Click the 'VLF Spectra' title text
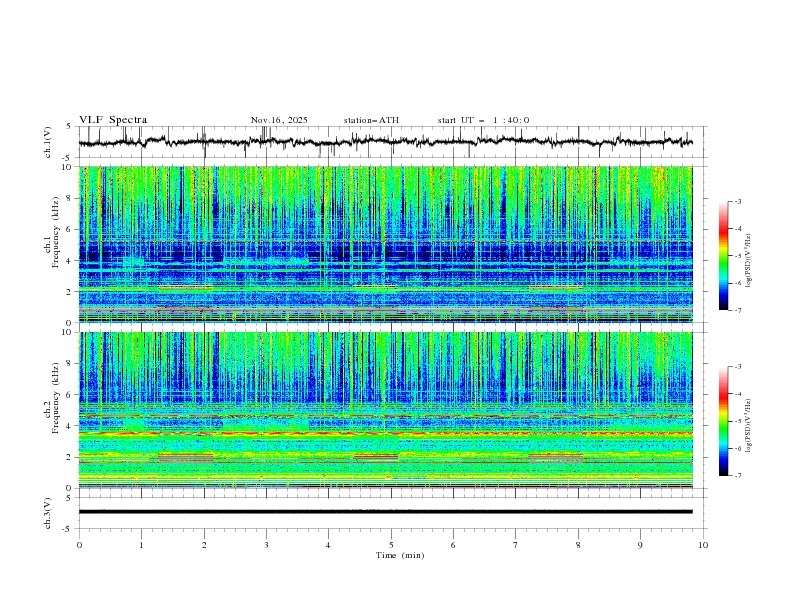Image resolution: width=792 pixels, height=612 pixels. (x=113, y=120)
